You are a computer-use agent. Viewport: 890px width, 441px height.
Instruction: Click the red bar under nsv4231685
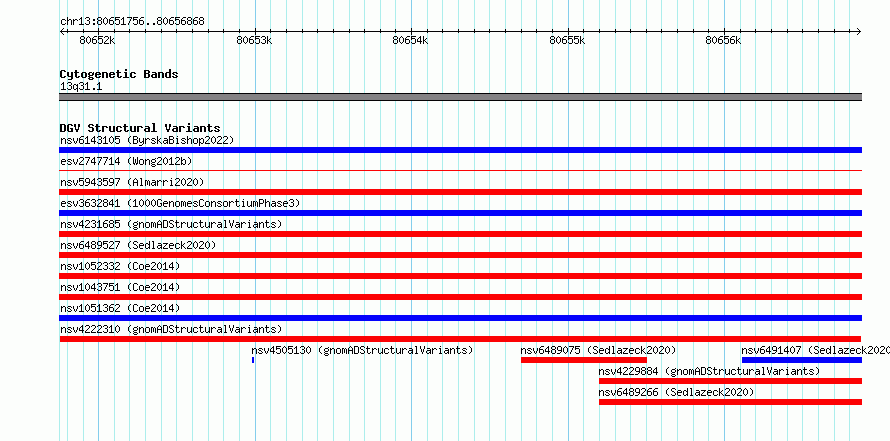[460, 234]
